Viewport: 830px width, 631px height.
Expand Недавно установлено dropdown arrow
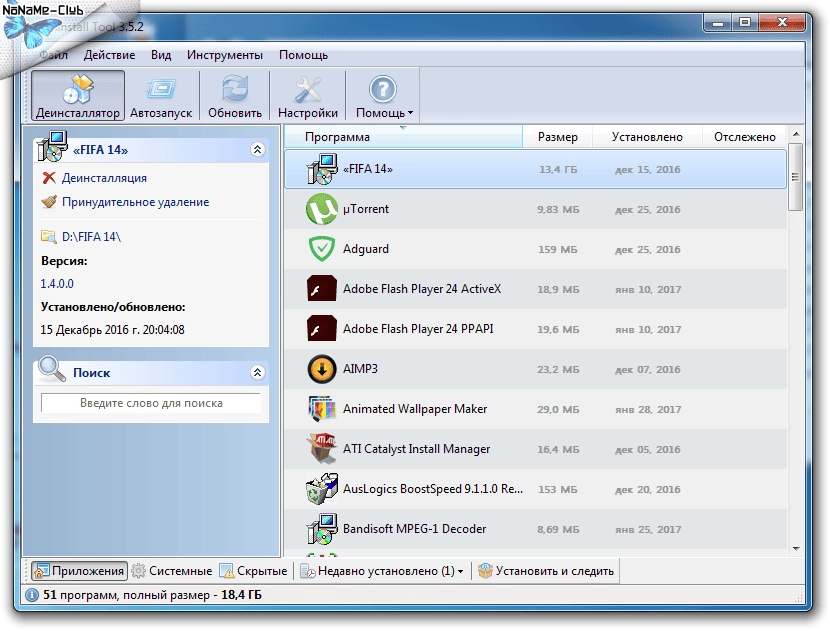tap(461, 572)
